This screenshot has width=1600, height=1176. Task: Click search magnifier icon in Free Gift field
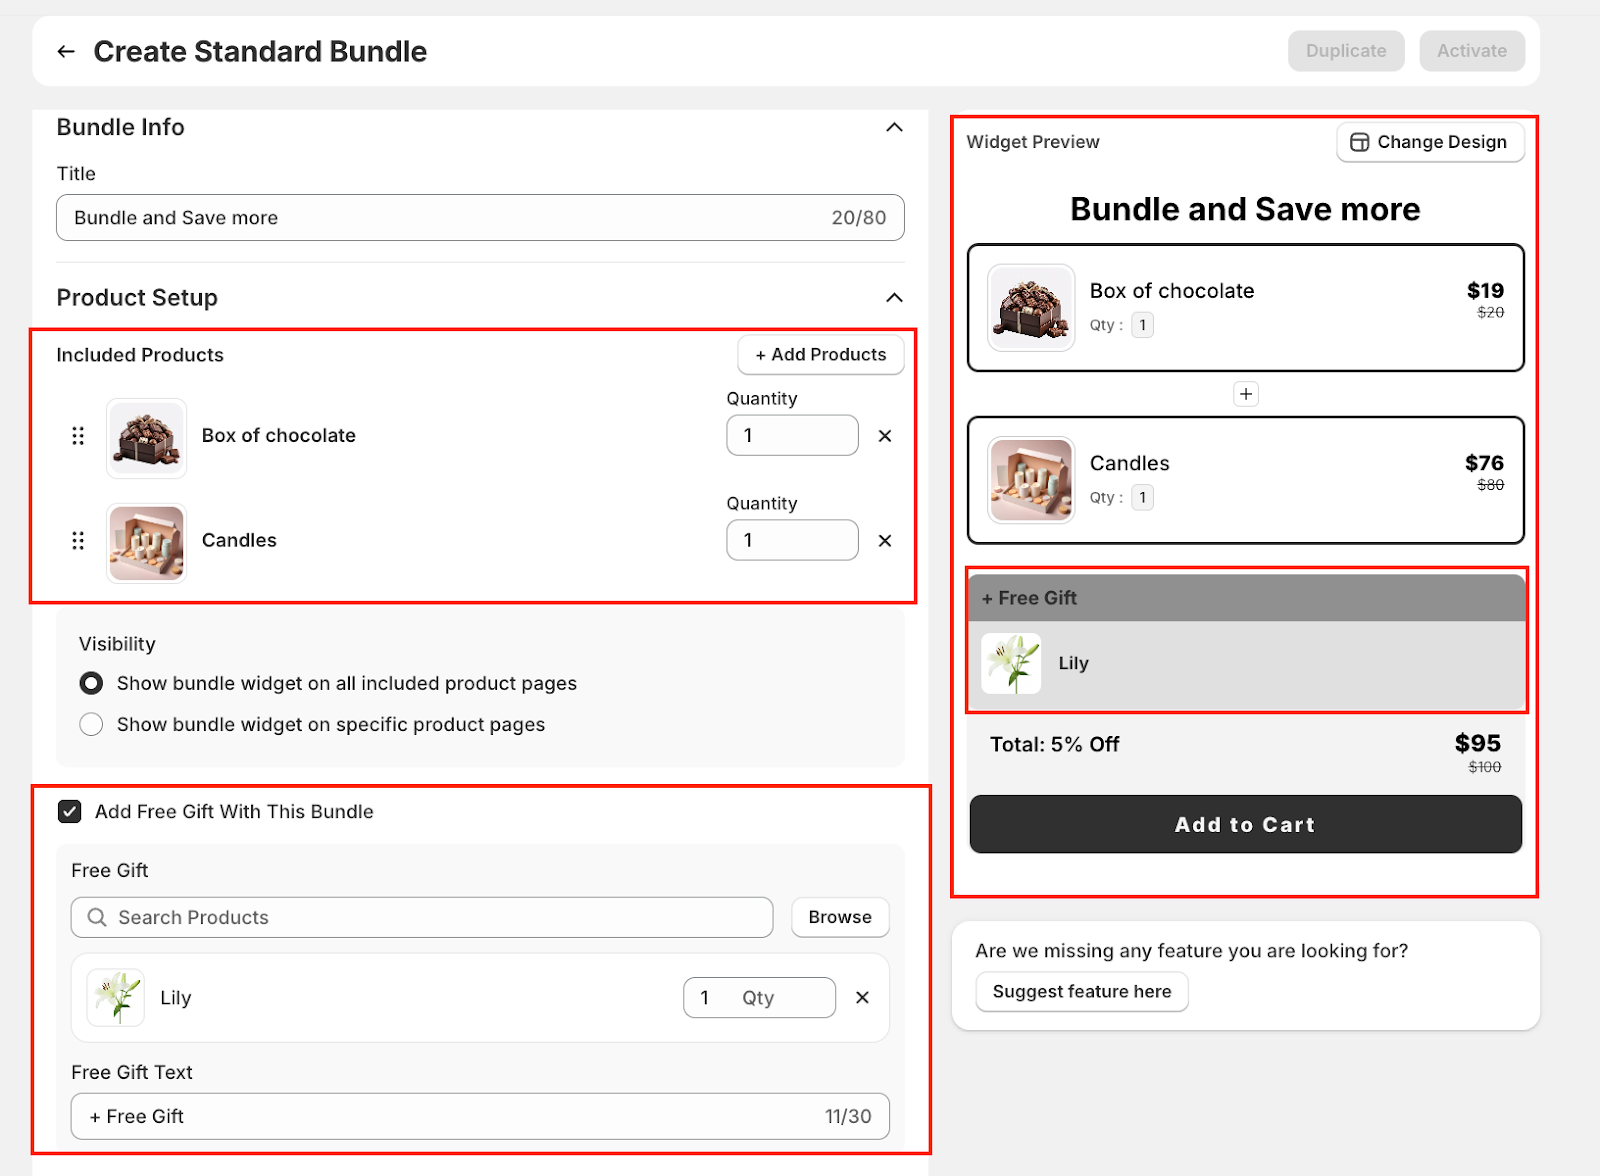[97, 917]
